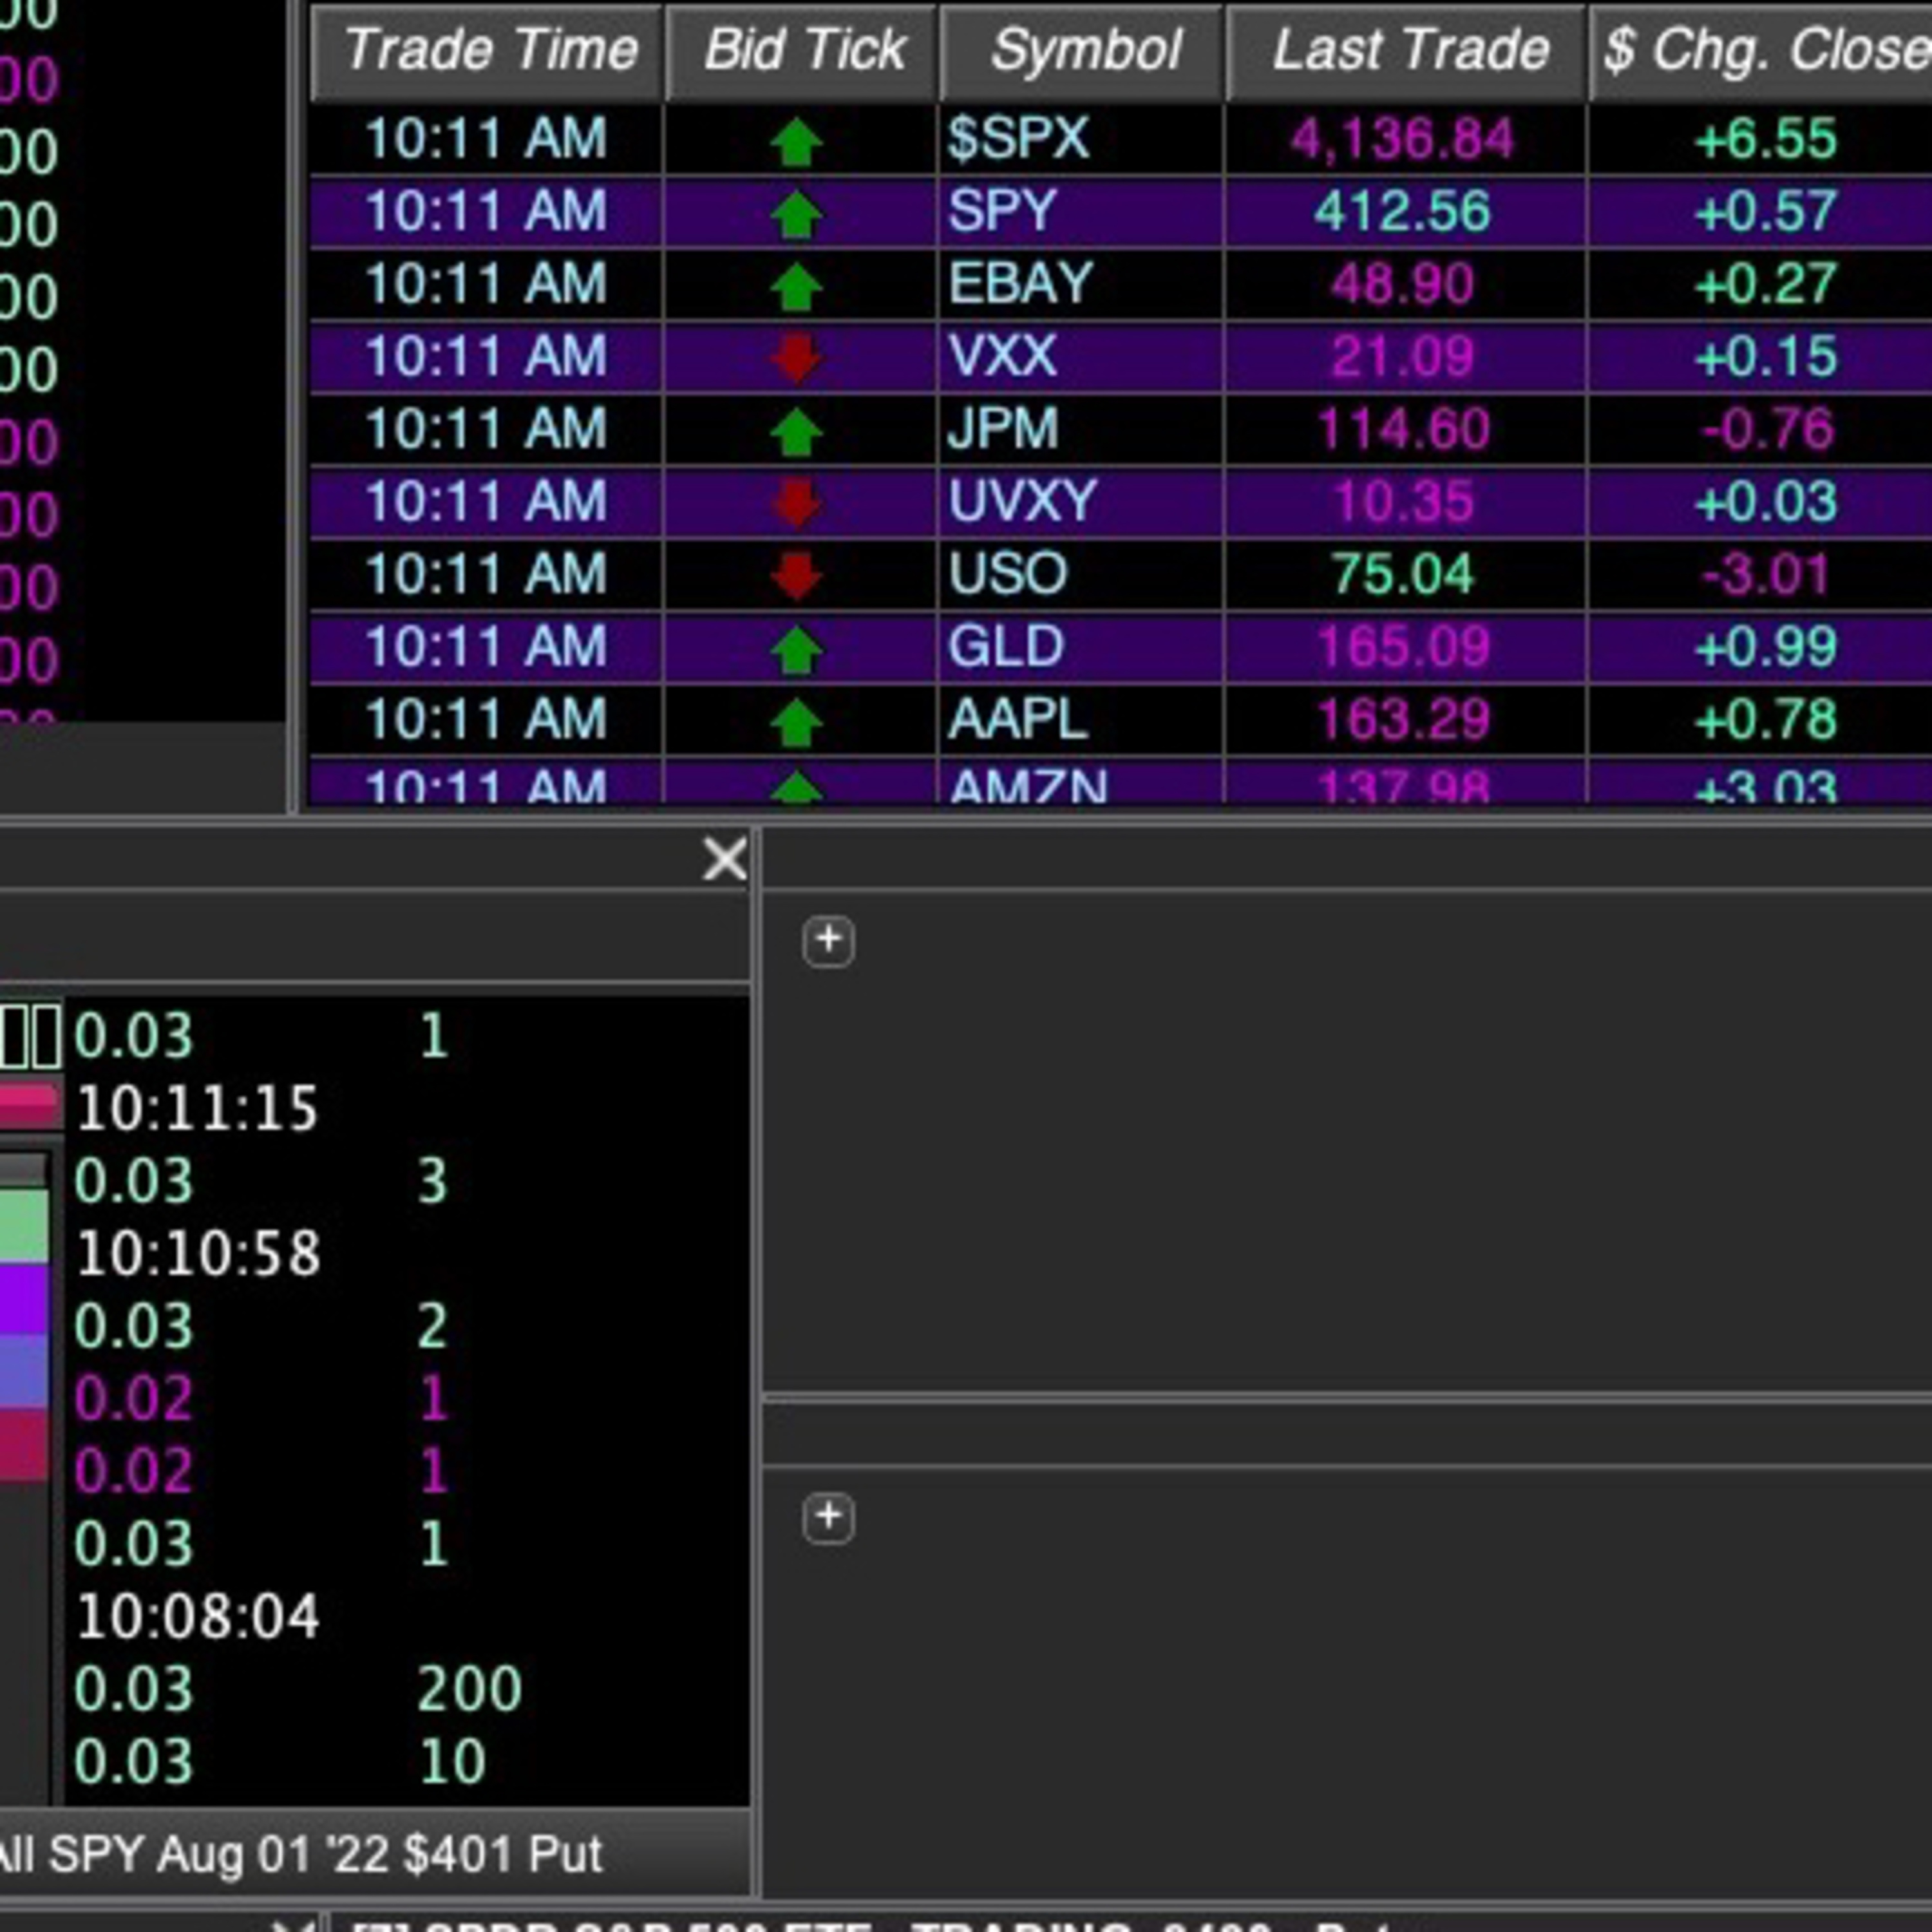The height and width of the screenshot is (1932, 1932).
Task: Click the $SPX last trade value 4,136.84
Action: pyautogui.click(x=1402, y=139)
